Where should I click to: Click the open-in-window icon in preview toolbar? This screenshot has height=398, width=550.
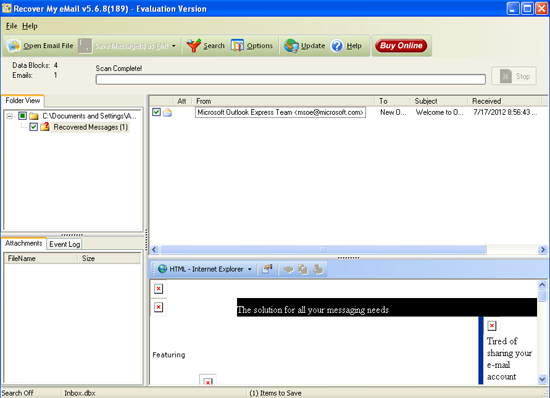[268, 269]
